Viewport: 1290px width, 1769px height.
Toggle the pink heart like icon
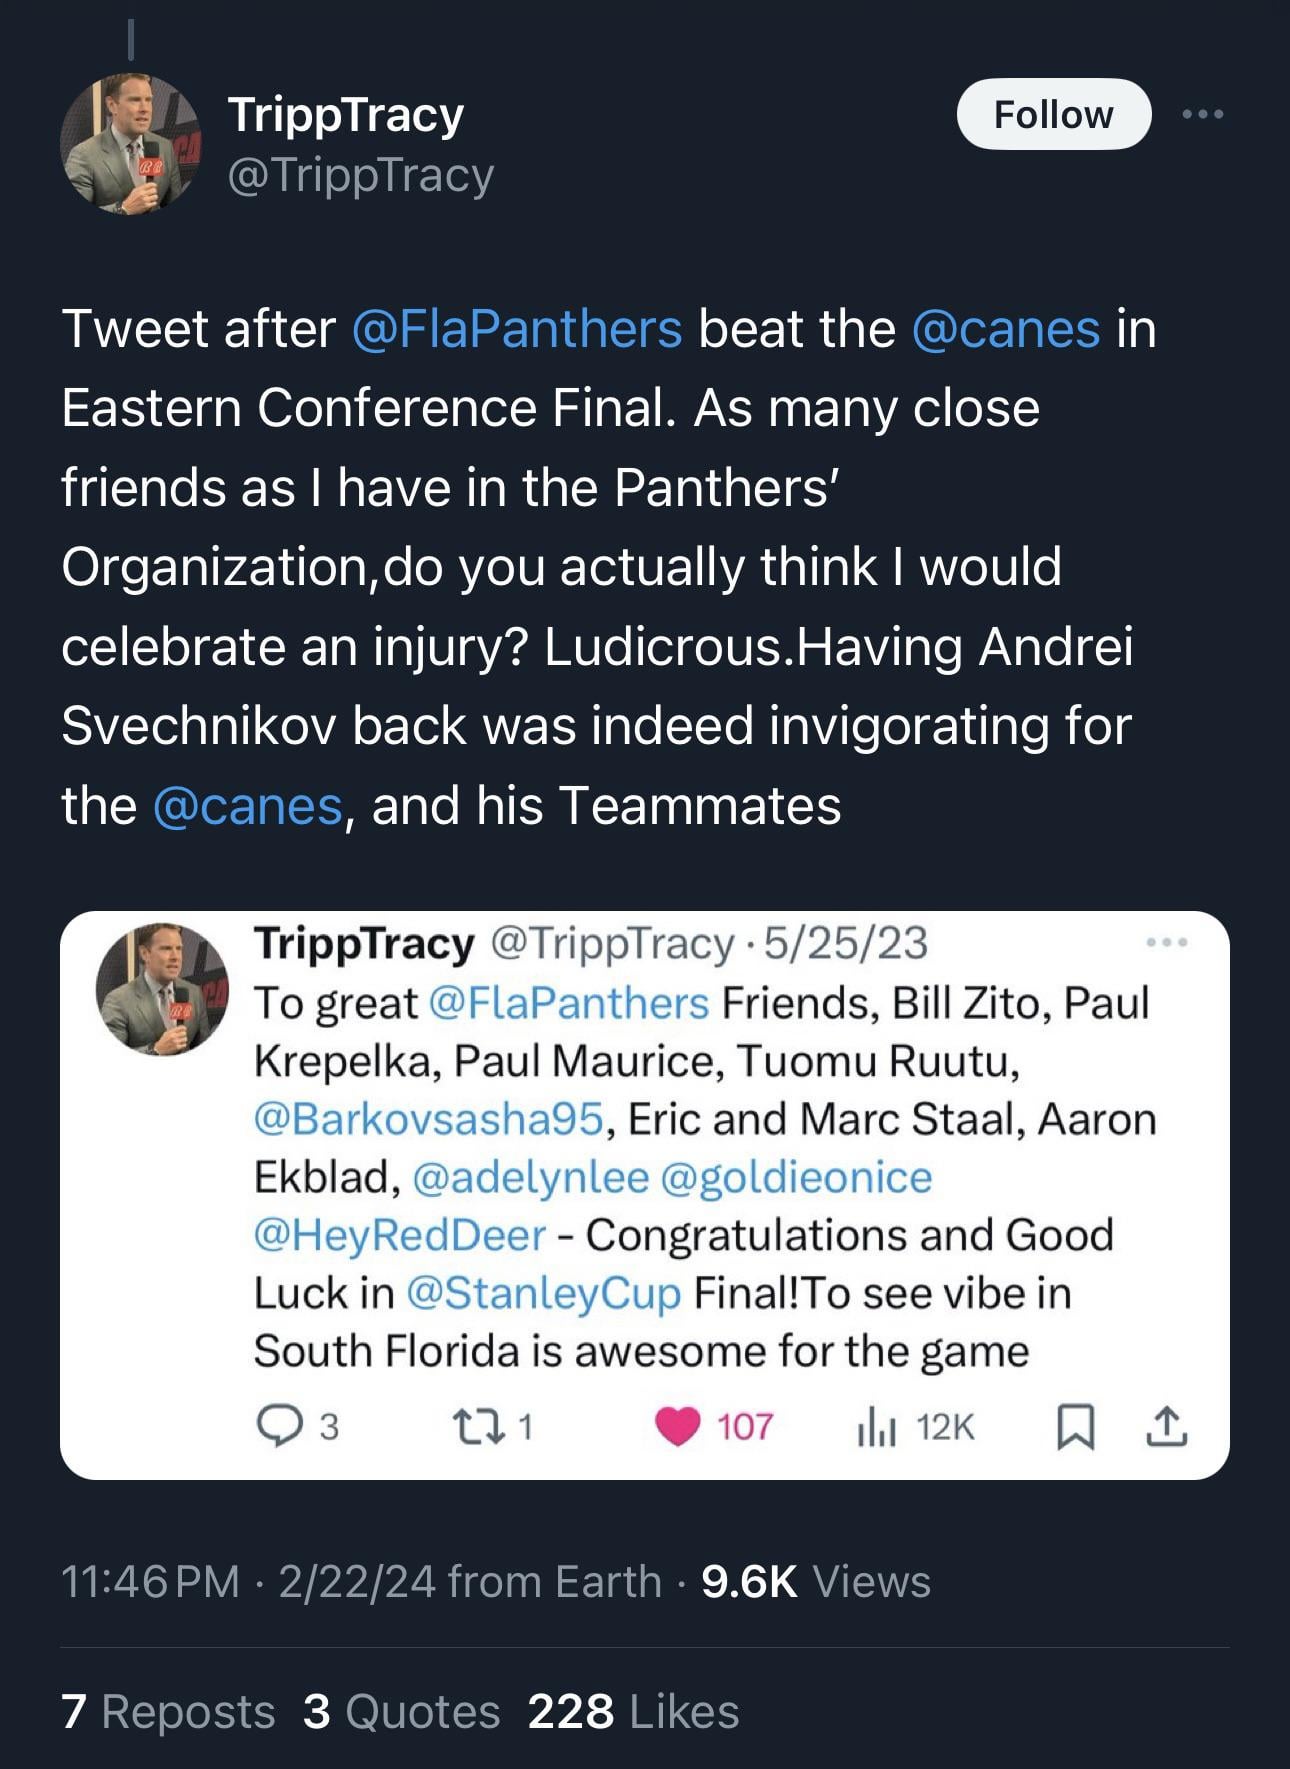(x=678, y=1426)
